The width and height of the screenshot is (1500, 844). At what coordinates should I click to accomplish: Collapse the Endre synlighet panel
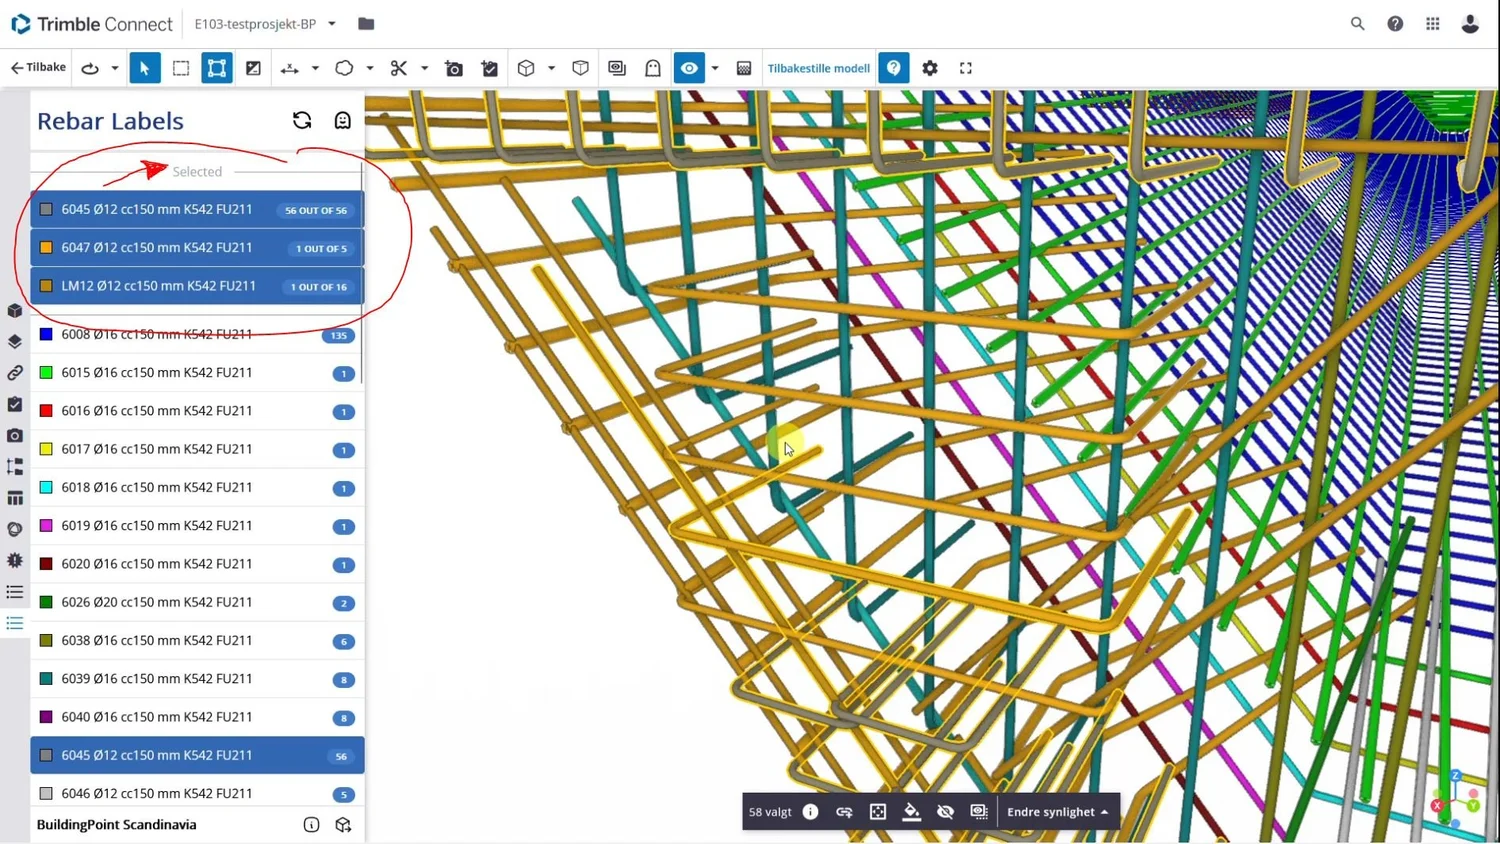(x=1104, y=811)
